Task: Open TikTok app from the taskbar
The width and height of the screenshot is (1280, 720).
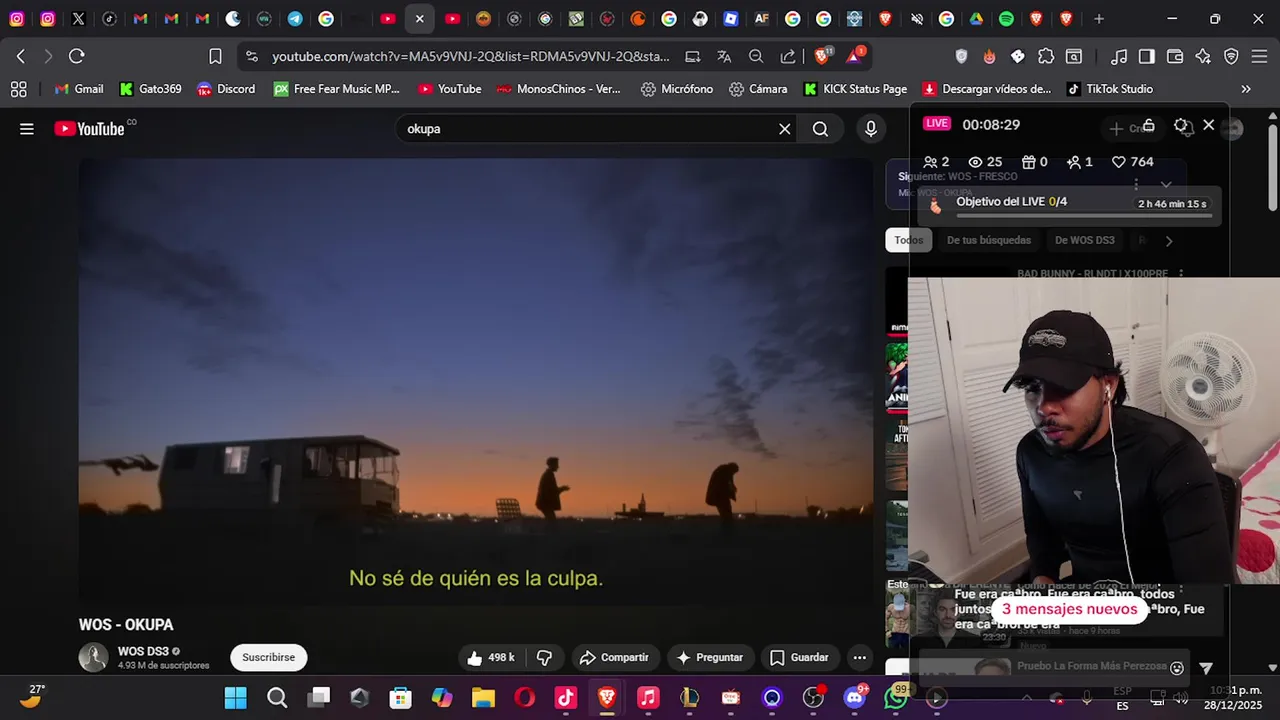Action: (566, 698)
